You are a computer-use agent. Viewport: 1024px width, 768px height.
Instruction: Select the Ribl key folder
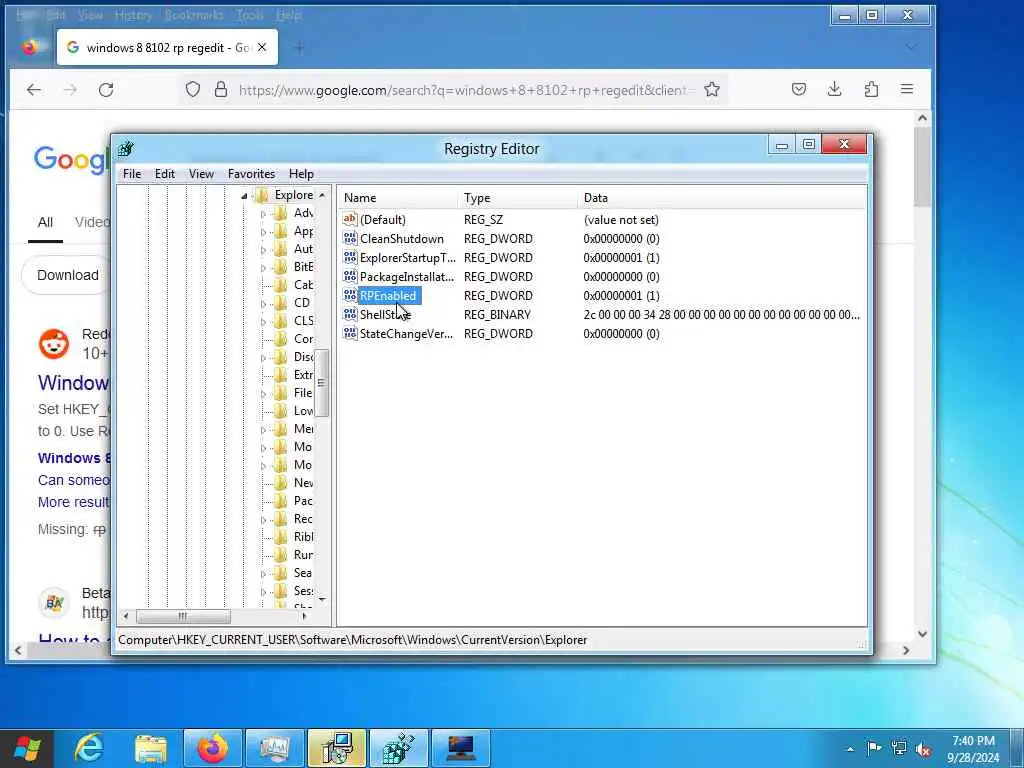tap(293, 537)
